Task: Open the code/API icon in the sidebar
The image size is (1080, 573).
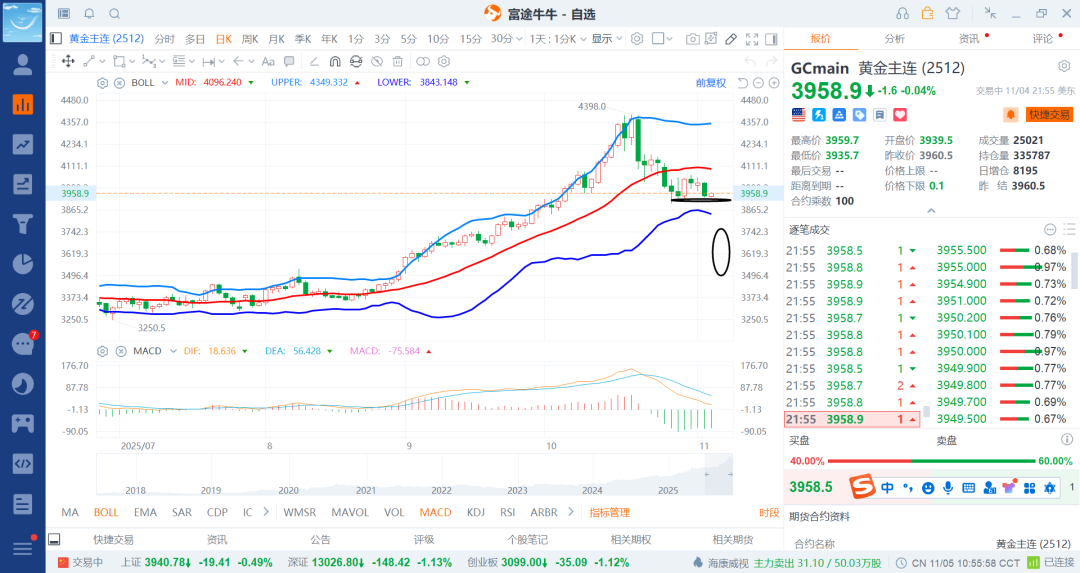Action: coord(23,463)
